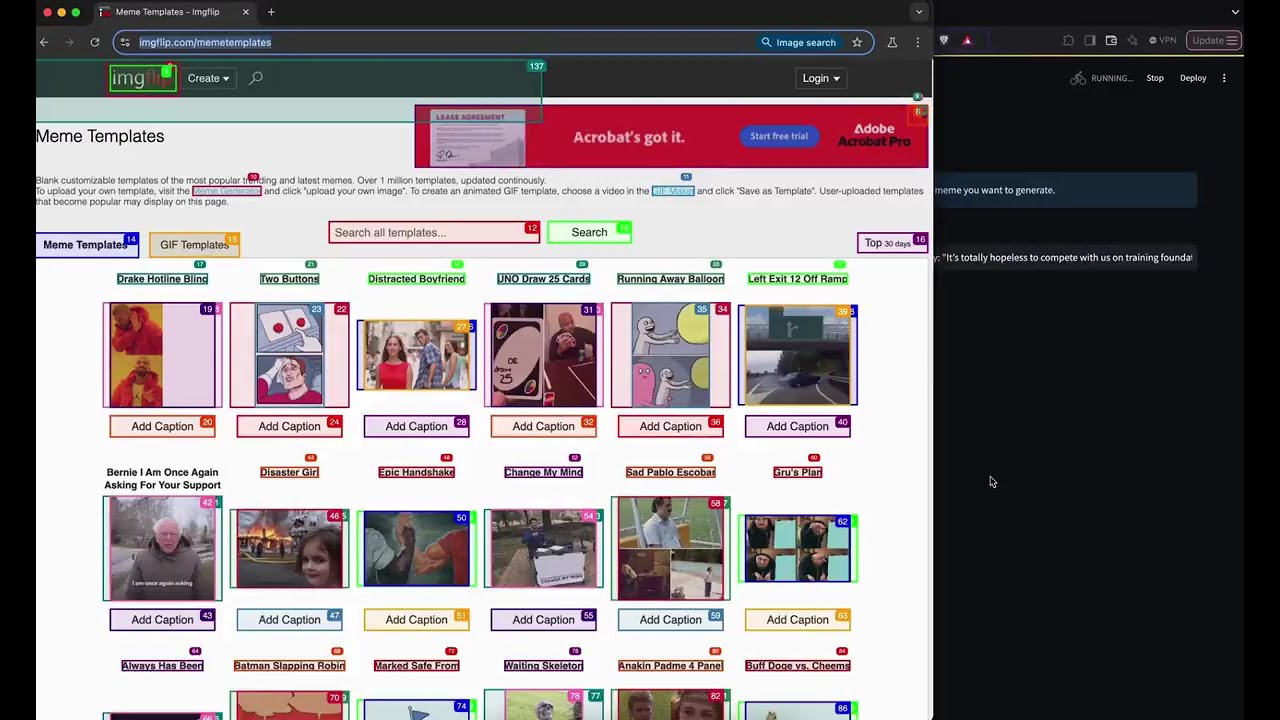Open the Disaster Girl thumbnail image
Screen dimensions: 1280x720
pos(289,548)
